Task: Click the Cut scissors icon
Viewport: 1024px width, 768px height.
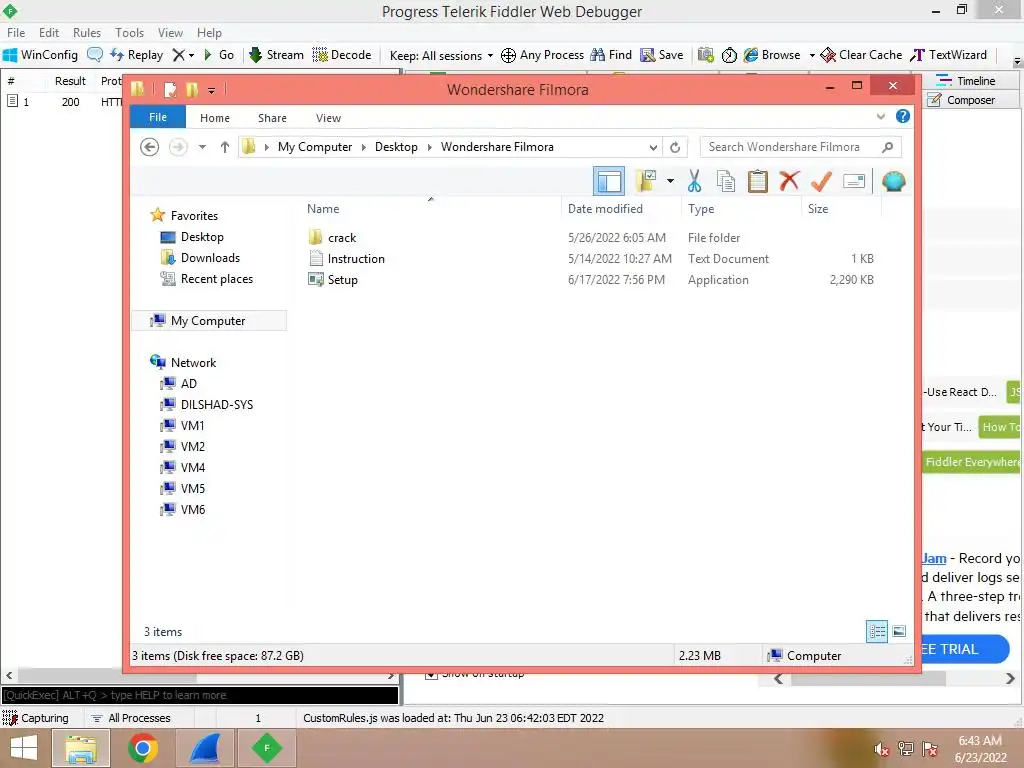Action: tap(694, 181)
